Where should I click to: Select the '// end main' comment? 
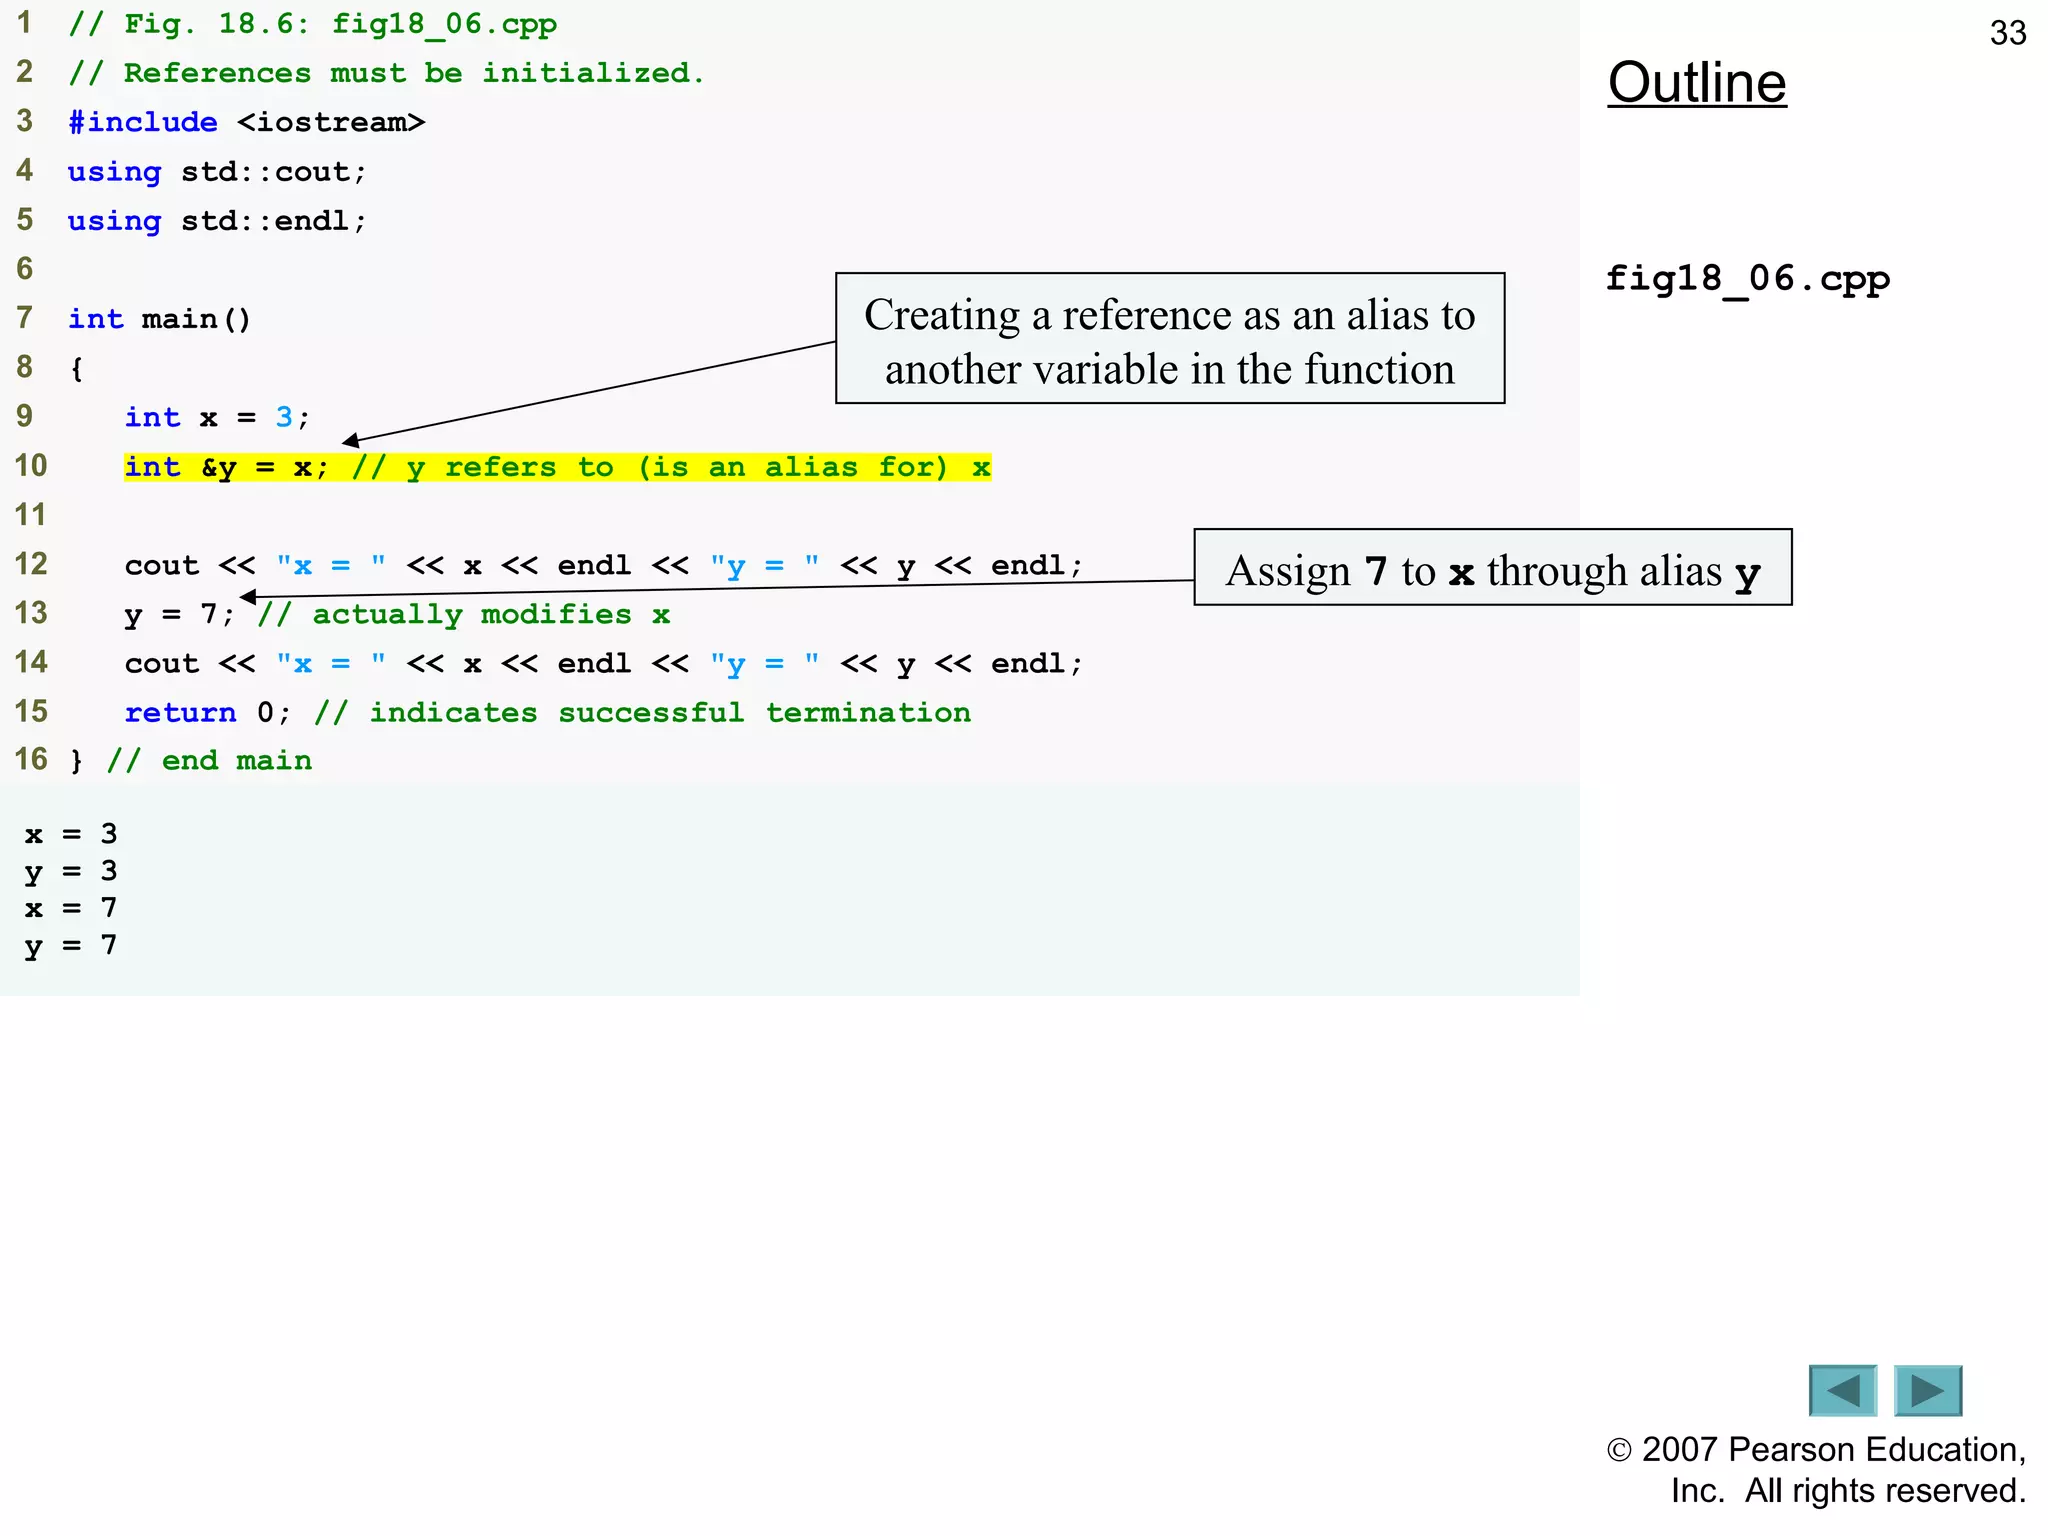pyautogui.click(x=209, y=760)
